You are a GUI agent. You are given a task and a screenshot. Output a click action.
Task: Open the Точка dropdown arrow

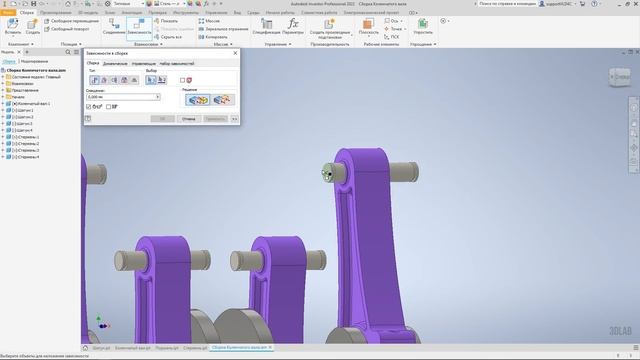pos(405,29)
